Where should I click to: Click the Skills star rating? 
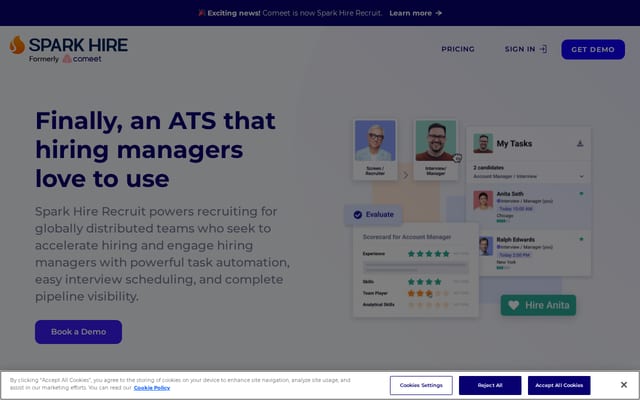point(424,282)
